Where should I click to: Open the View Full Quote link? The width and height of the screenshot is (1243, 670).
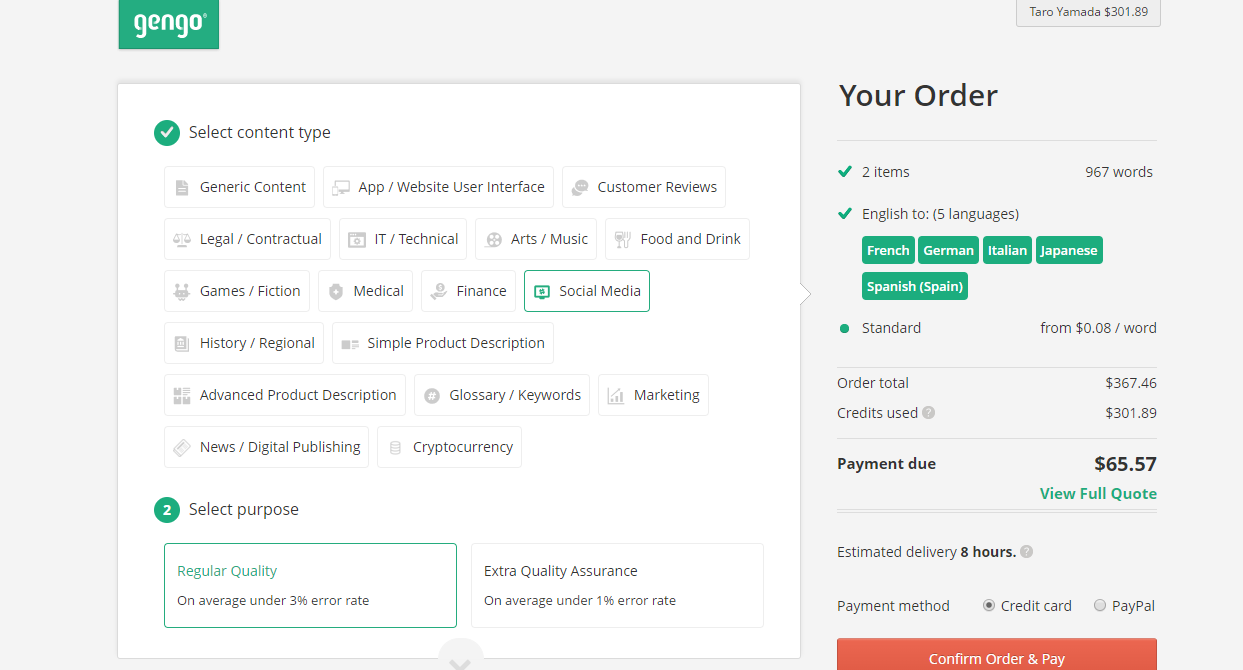1098,494
